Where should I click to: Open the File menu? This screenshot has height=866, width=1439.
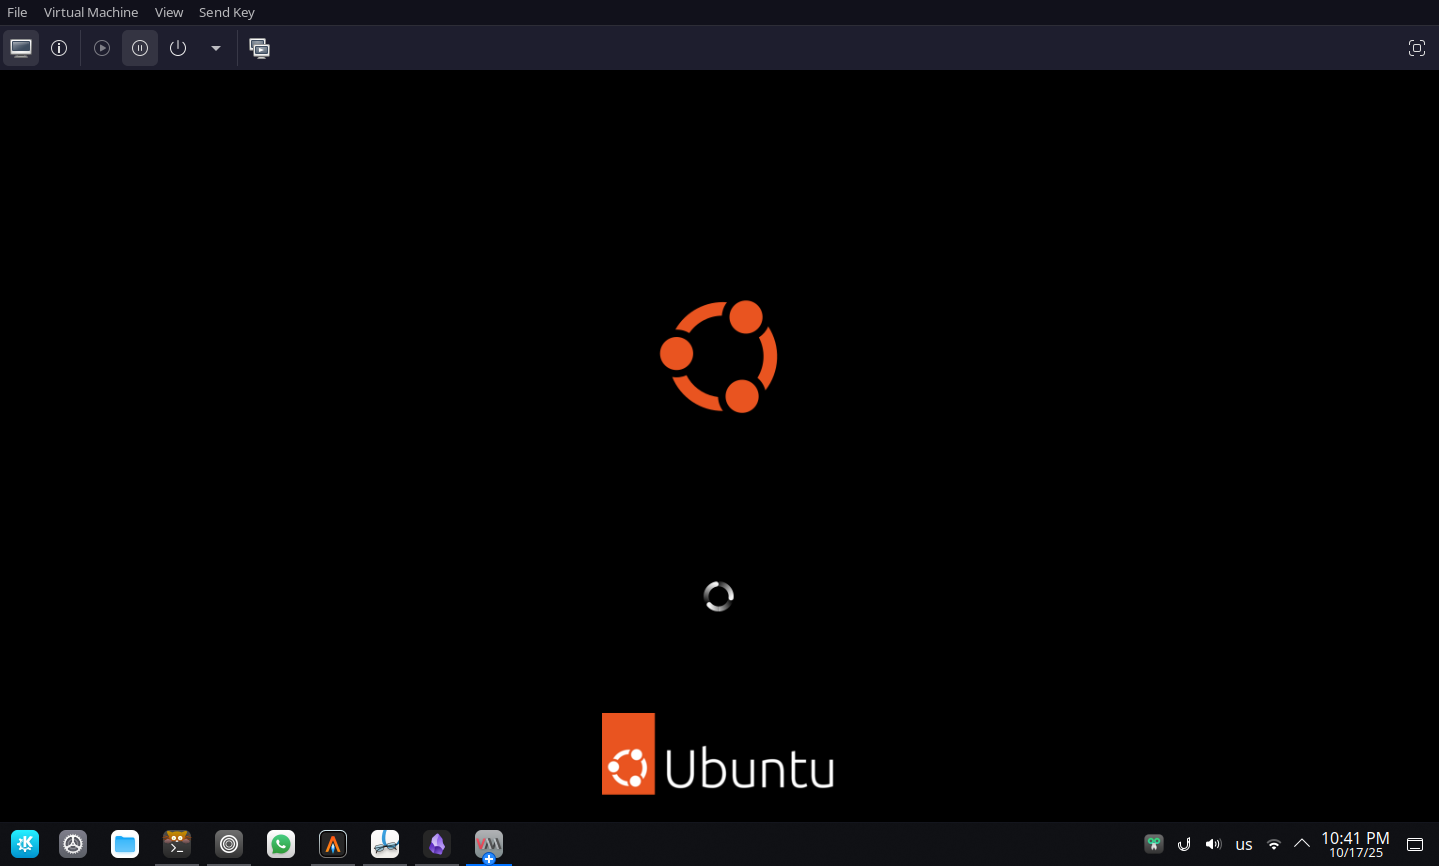(x=17, y=12)
